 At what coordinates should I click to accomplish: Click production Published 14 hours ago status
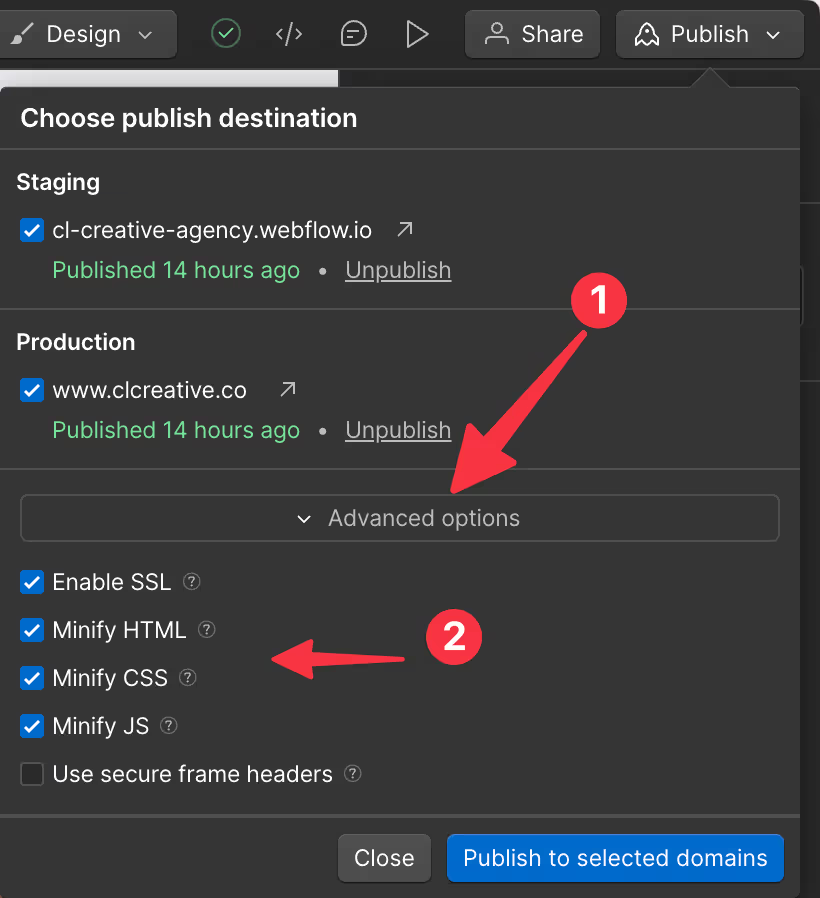176,430
